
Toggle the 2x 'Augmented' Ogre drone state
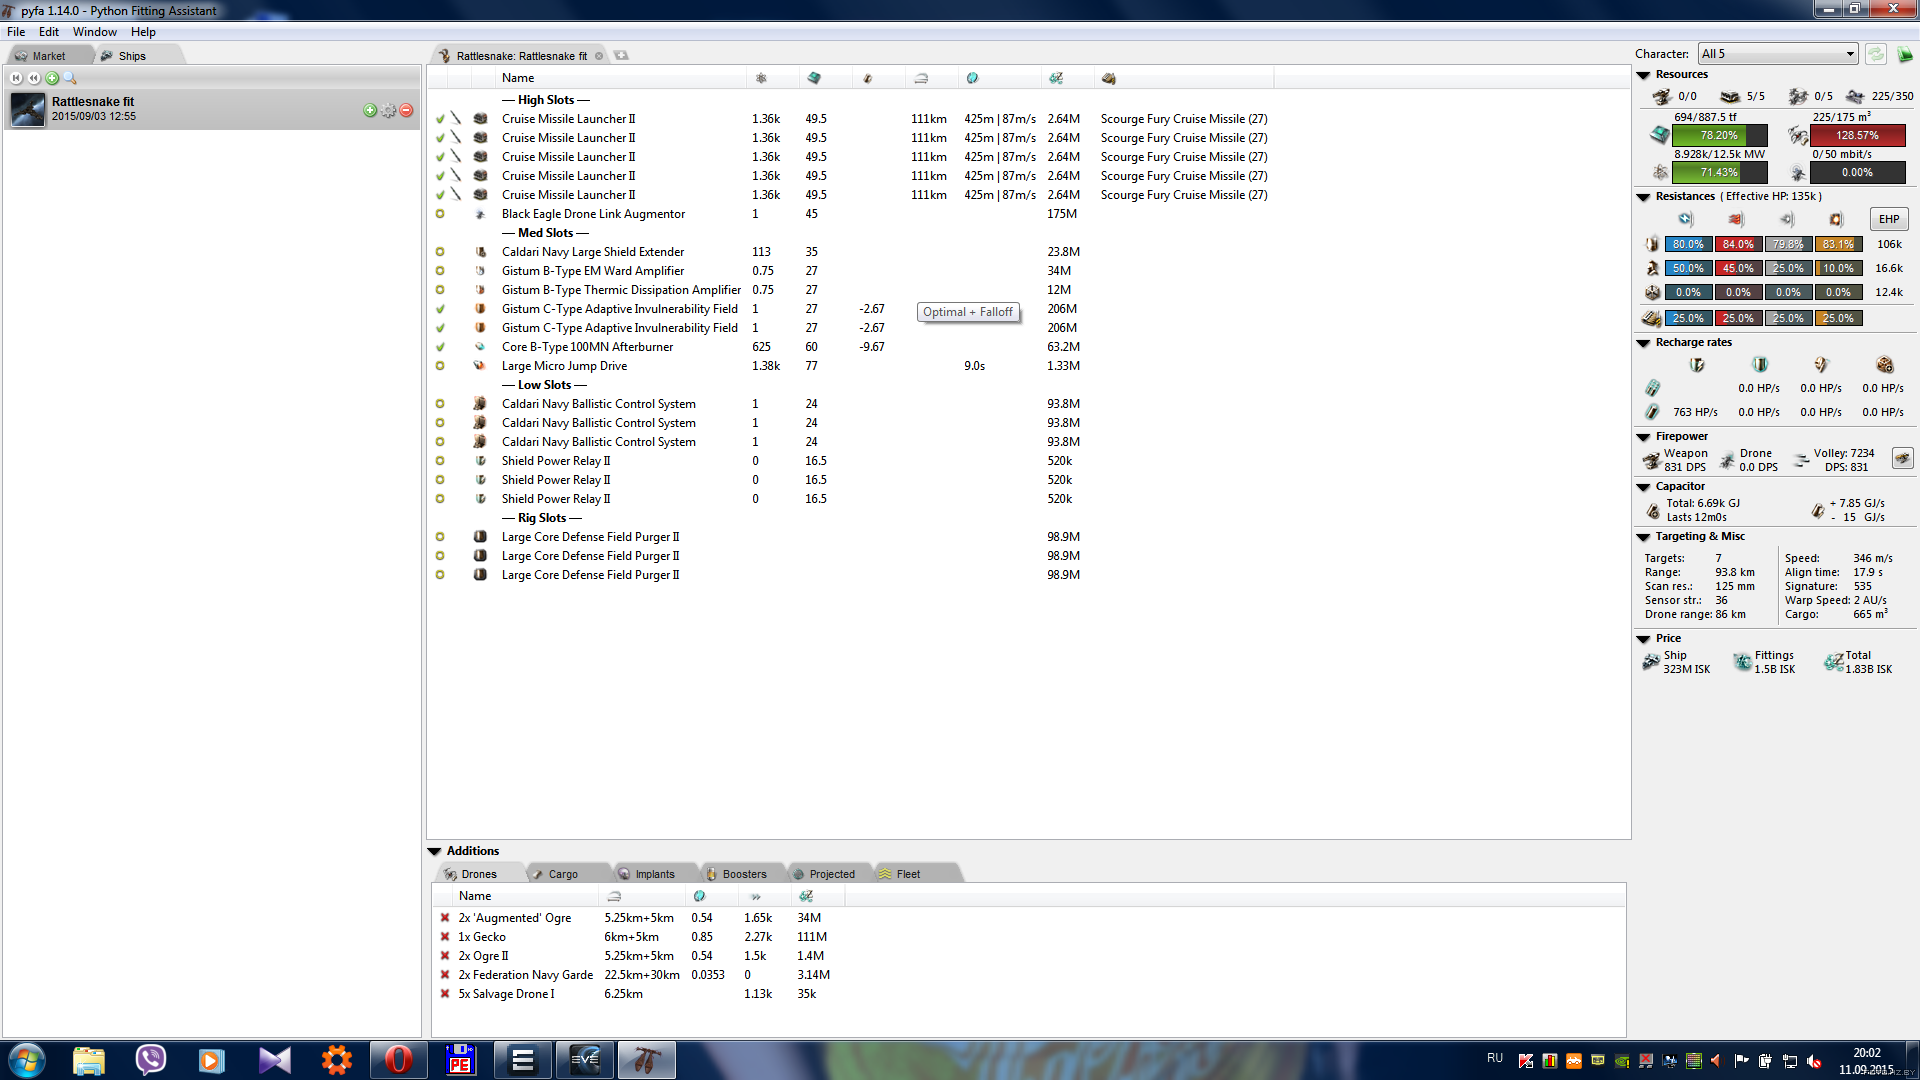point(445,918)
